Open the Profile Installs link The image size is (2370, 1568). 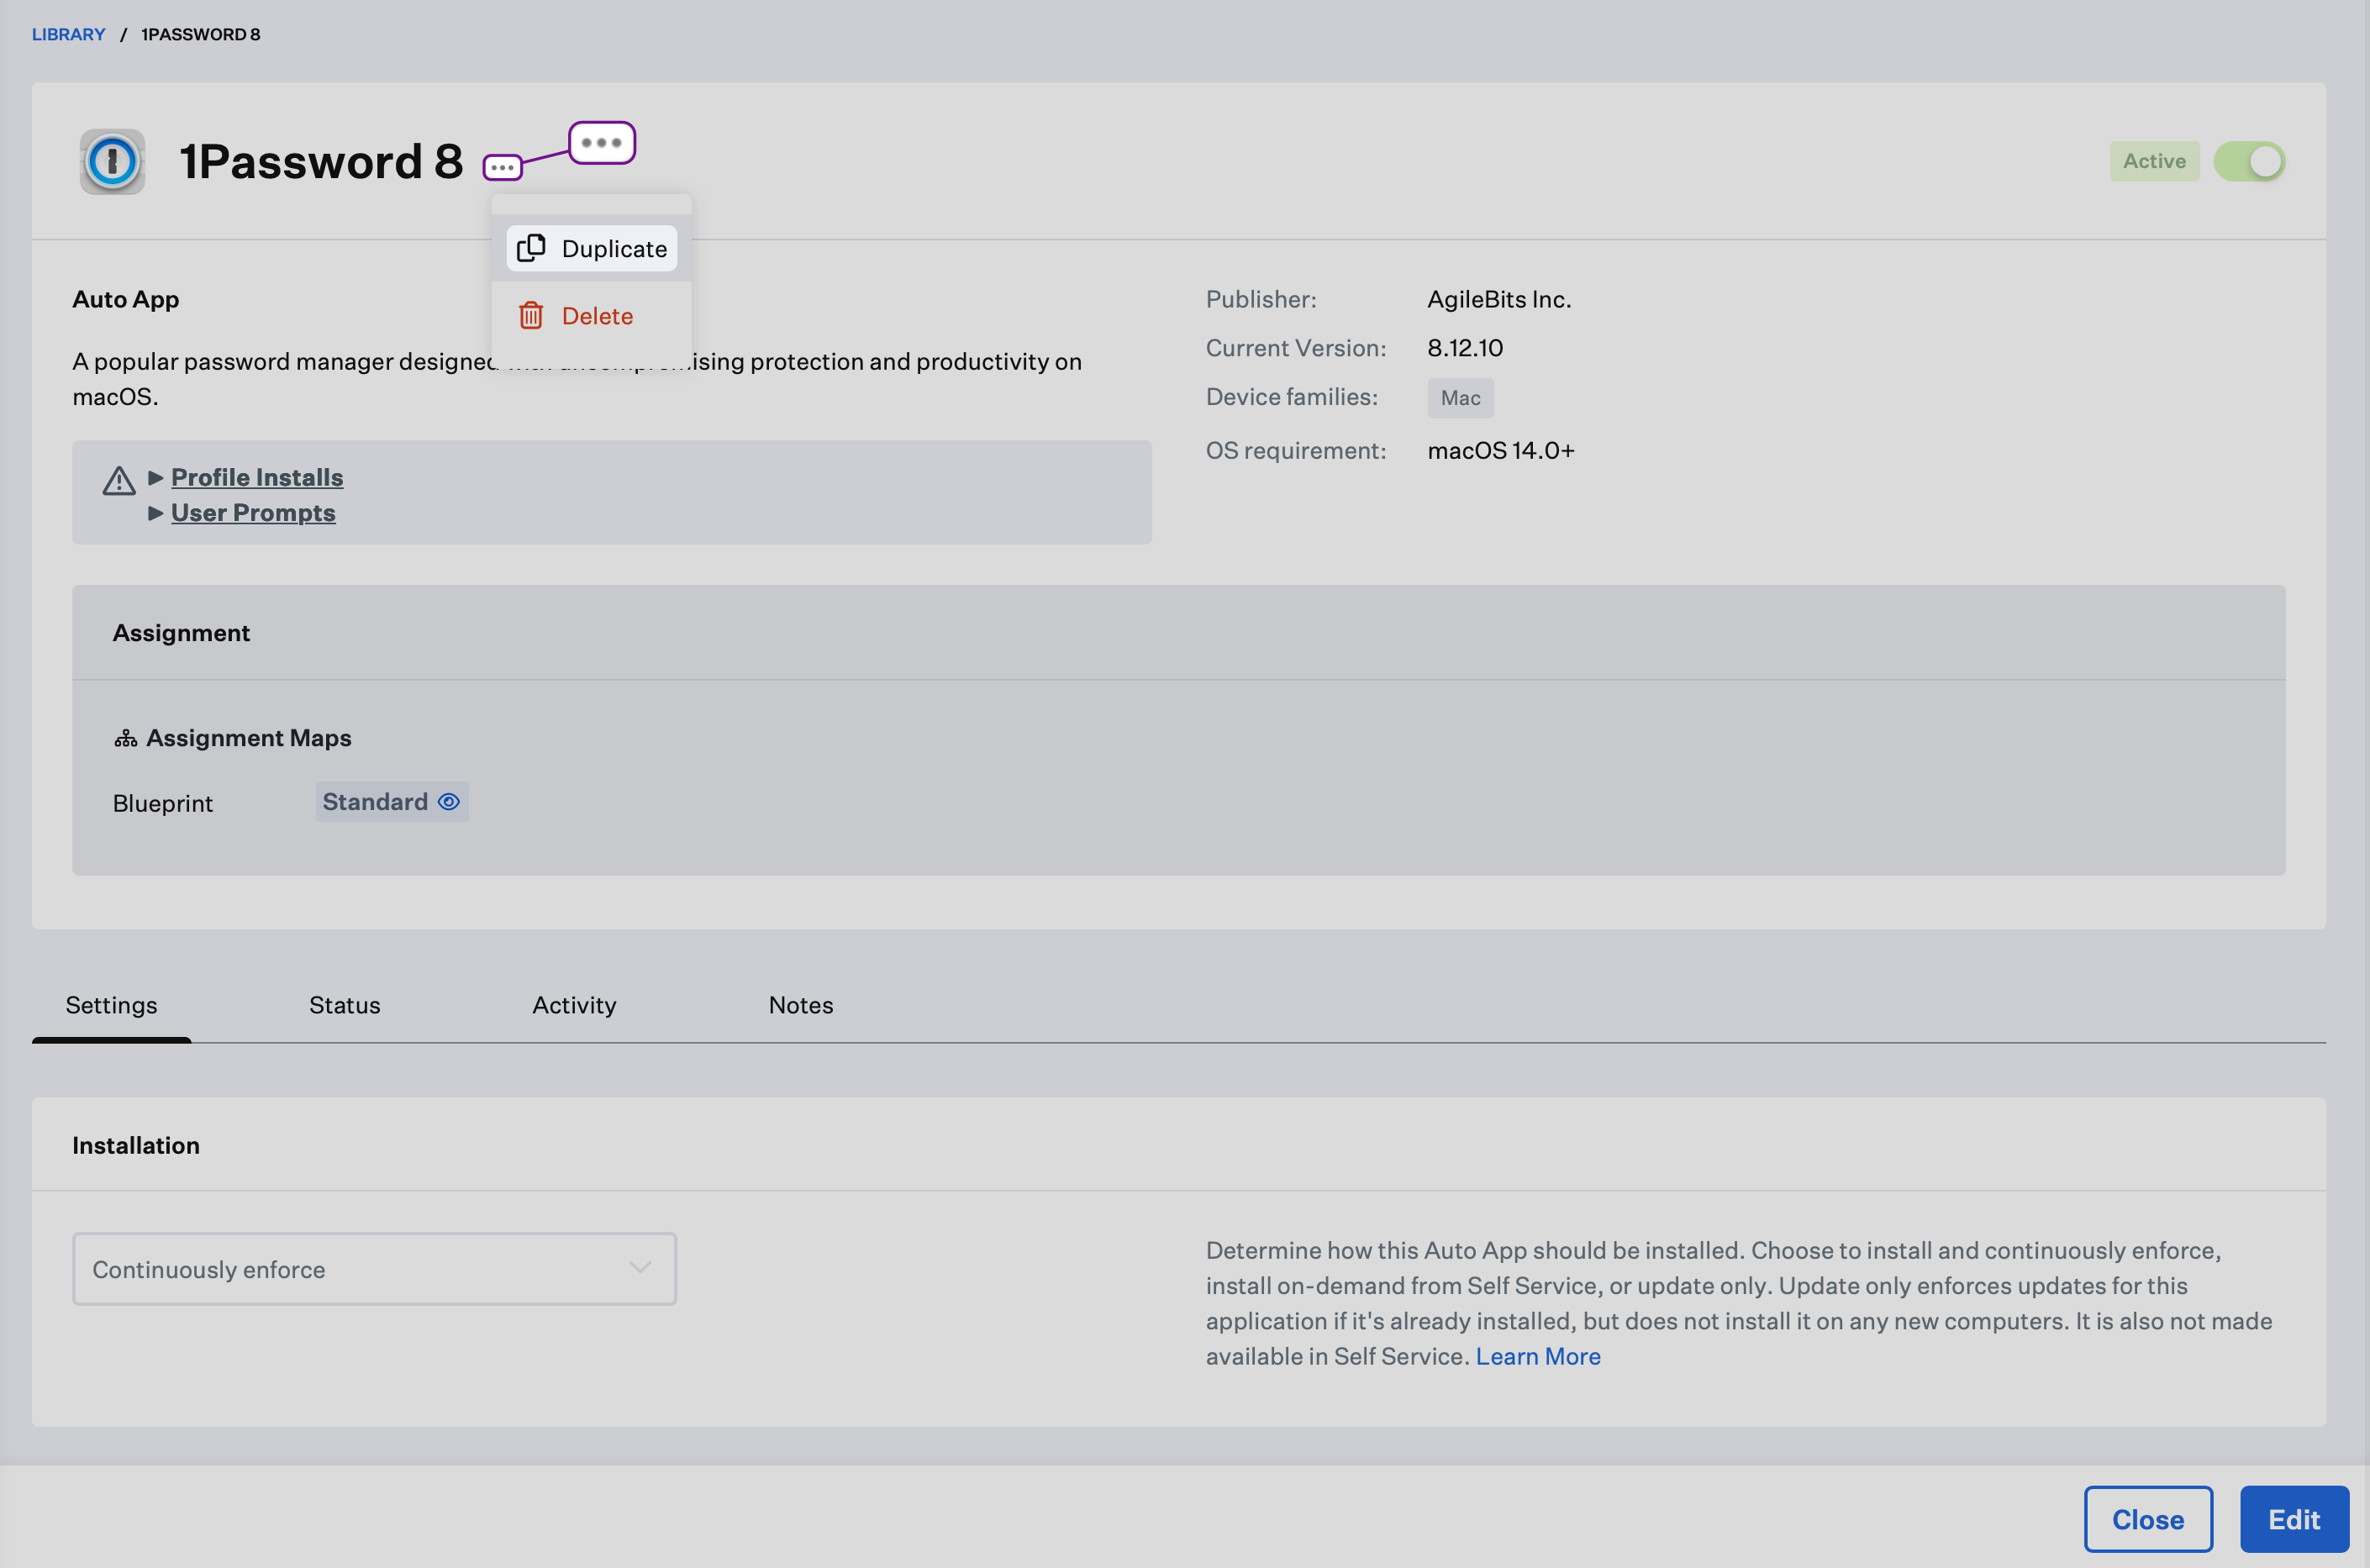tap(257, 478)
